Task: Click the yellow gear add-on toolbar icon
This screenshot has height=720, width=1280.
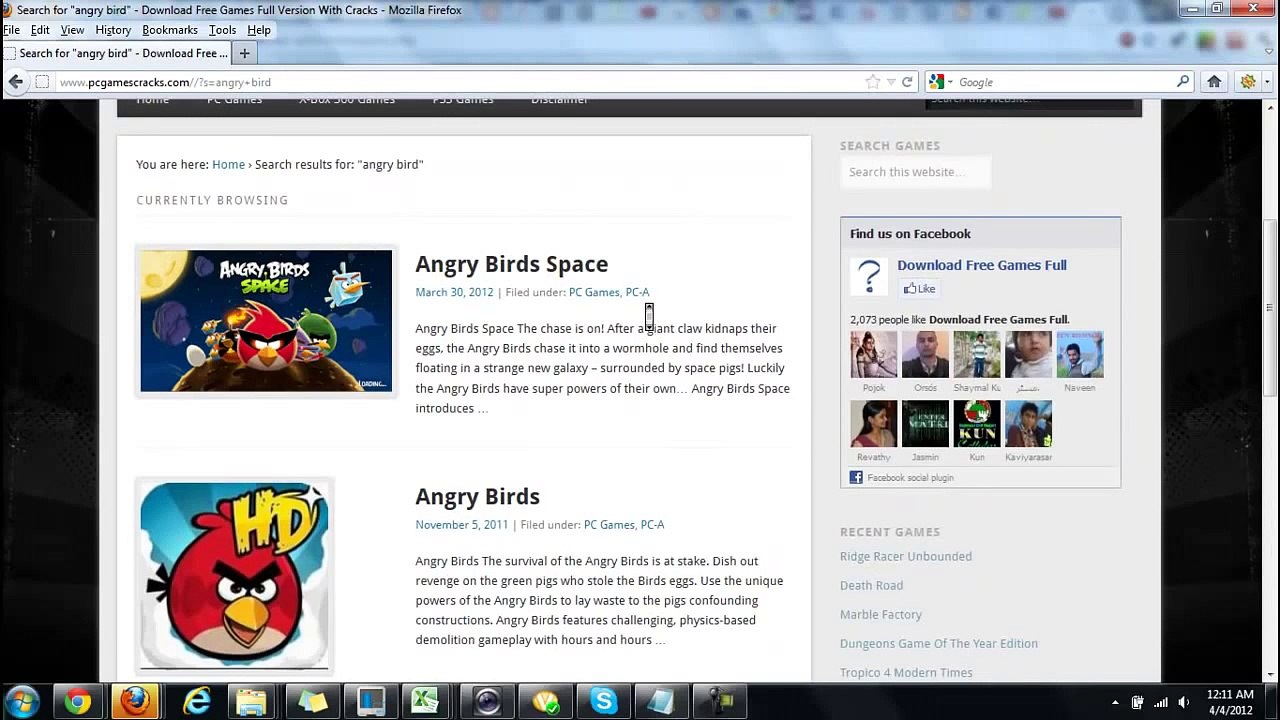Action: tap(1248, 82)
